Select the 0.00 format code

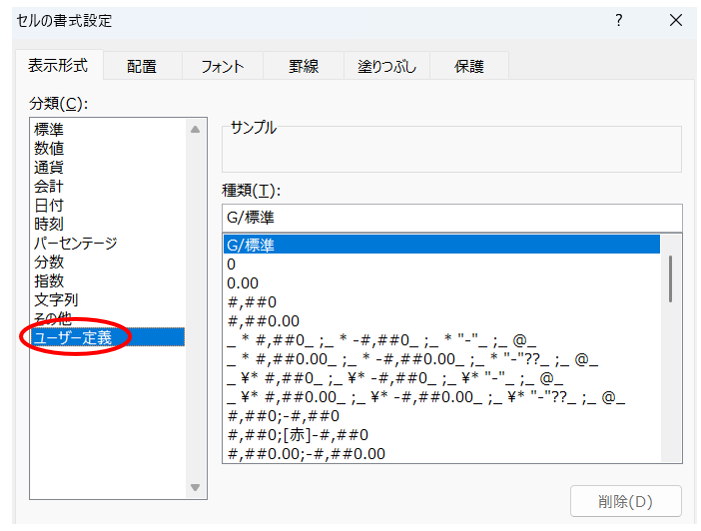[x=243, y=283]
